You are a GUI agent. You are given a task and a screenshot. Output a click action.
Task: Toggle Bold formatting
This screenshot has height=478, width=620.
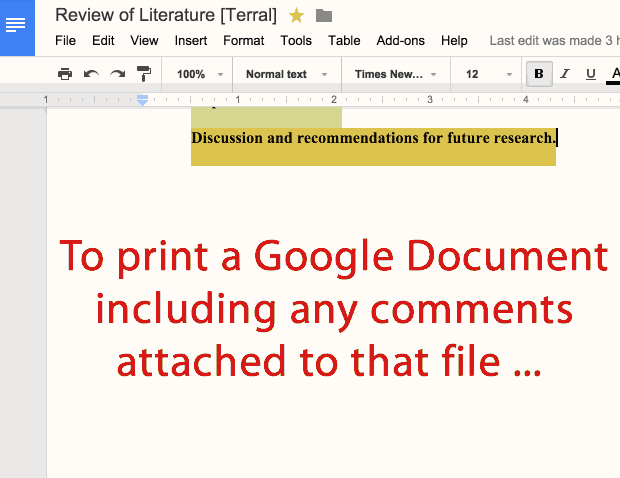click(x=539, y=74)
